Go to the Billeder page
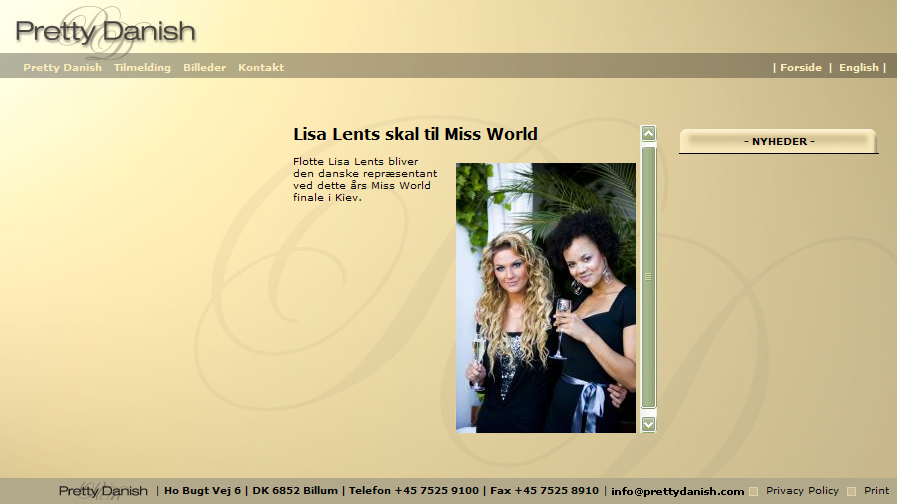 (x=204, y=68)
